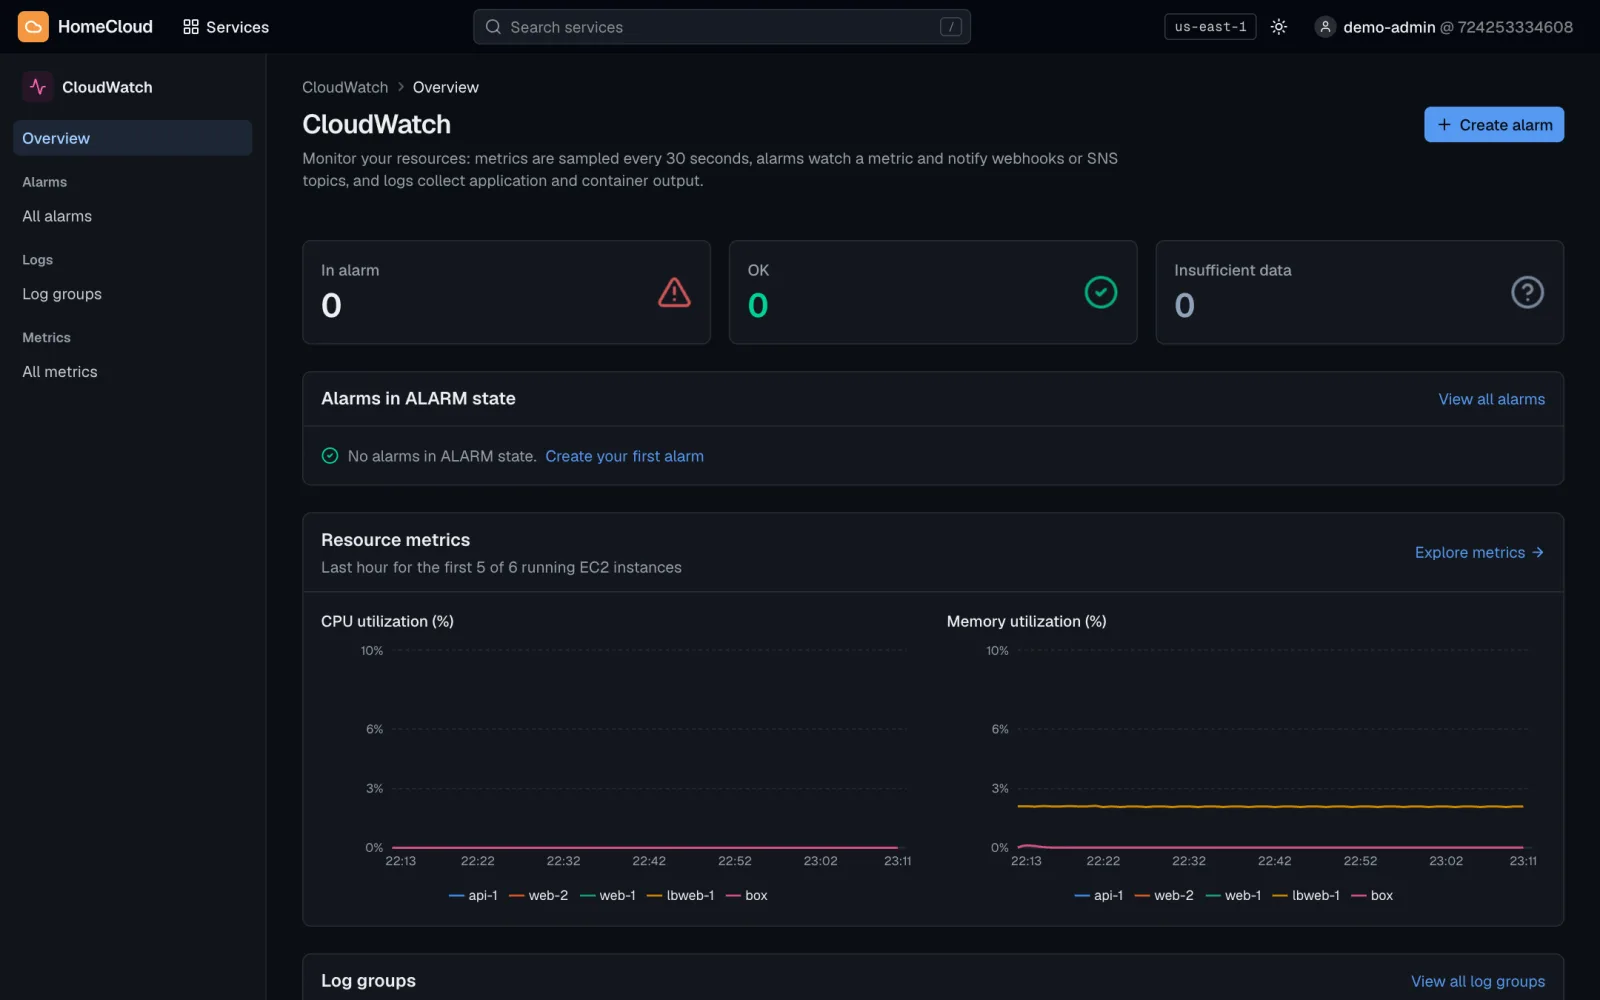Click the arrow icon after Explore metrics
The height and width of the screenshot is (1000, 1600).
1538,552
